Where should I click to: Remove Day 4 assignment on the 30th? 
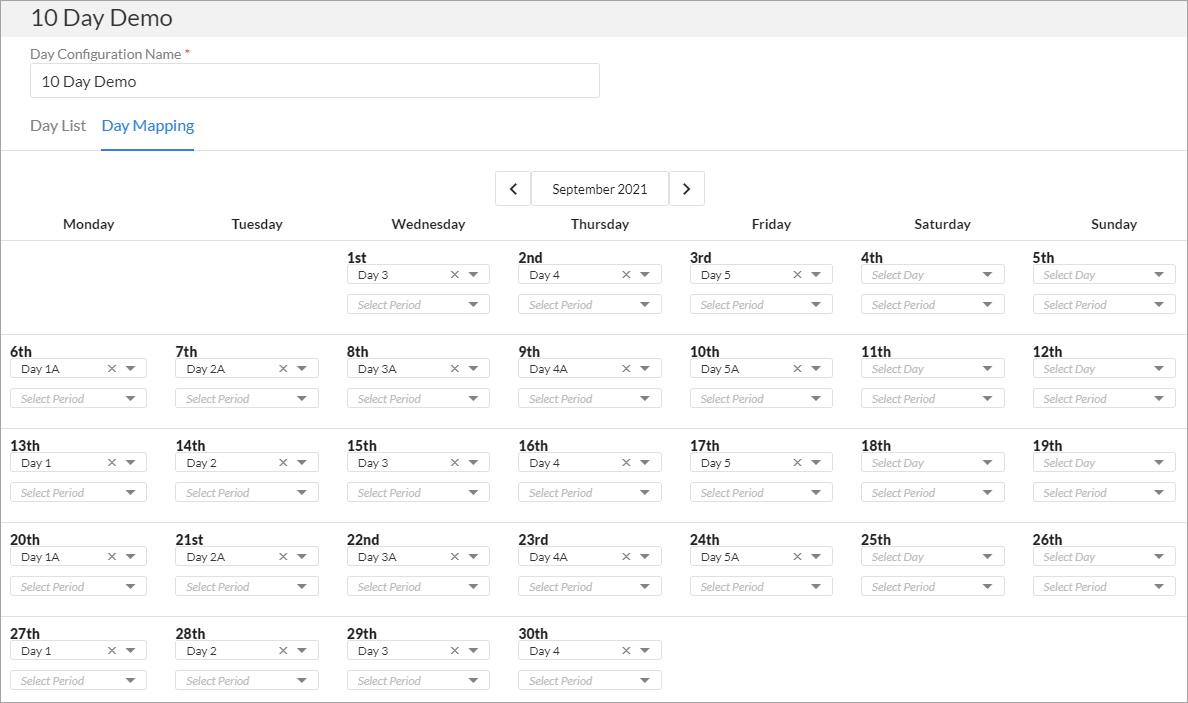click(626, 651)
